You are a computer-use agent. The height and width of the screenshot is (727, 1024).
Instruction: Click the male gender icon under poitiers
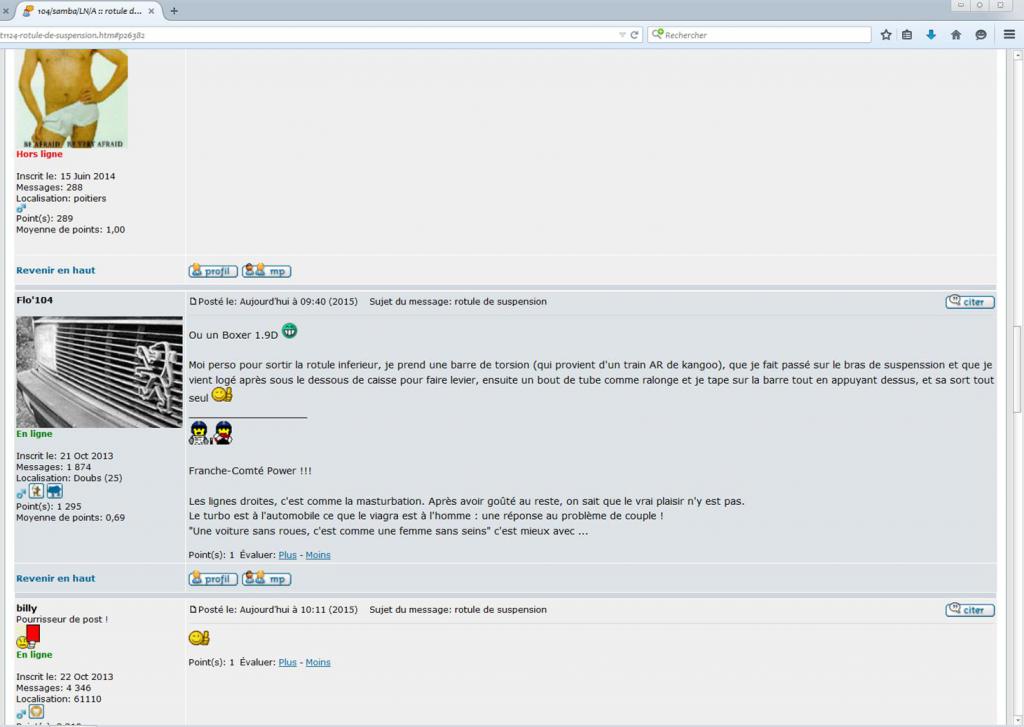coord(21,208)
